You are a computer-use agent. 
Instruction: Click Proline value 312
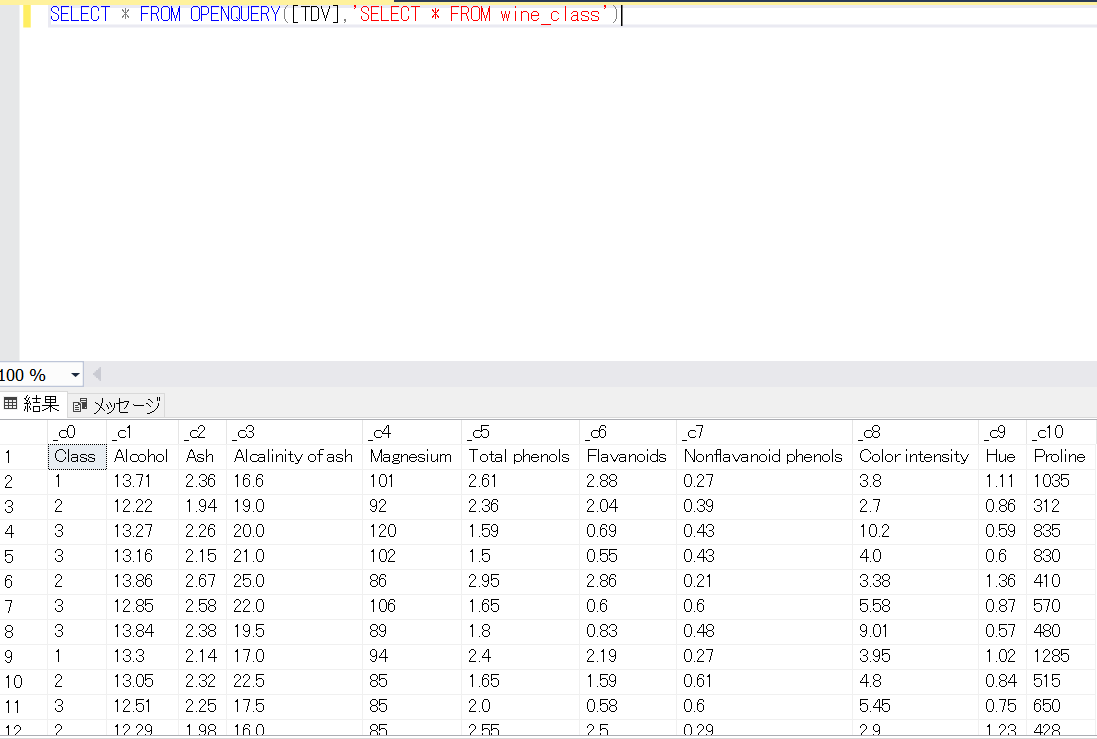pyautogui.click(x=1061, y=506)
